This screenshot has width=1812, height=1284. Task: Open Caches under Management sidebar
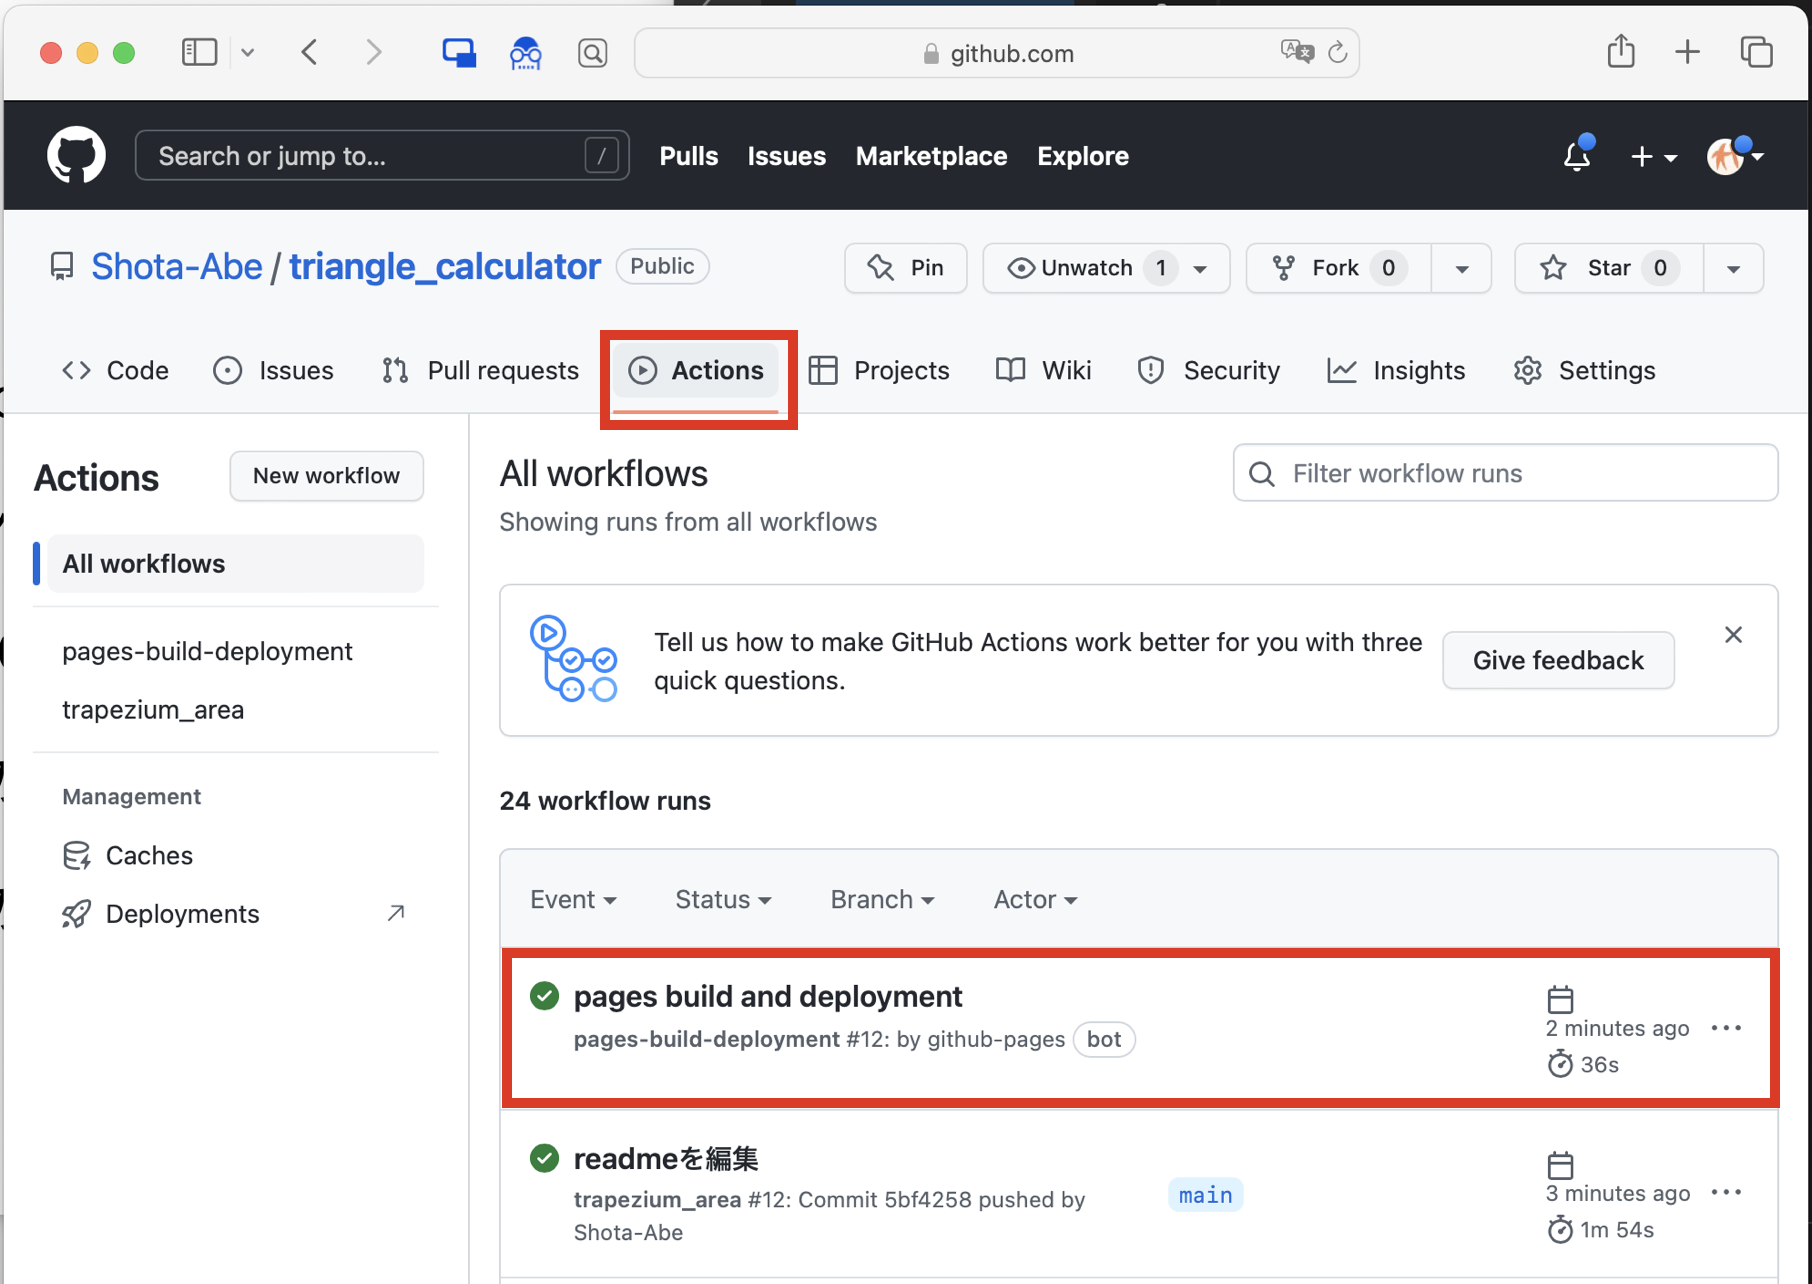(148, 855)
